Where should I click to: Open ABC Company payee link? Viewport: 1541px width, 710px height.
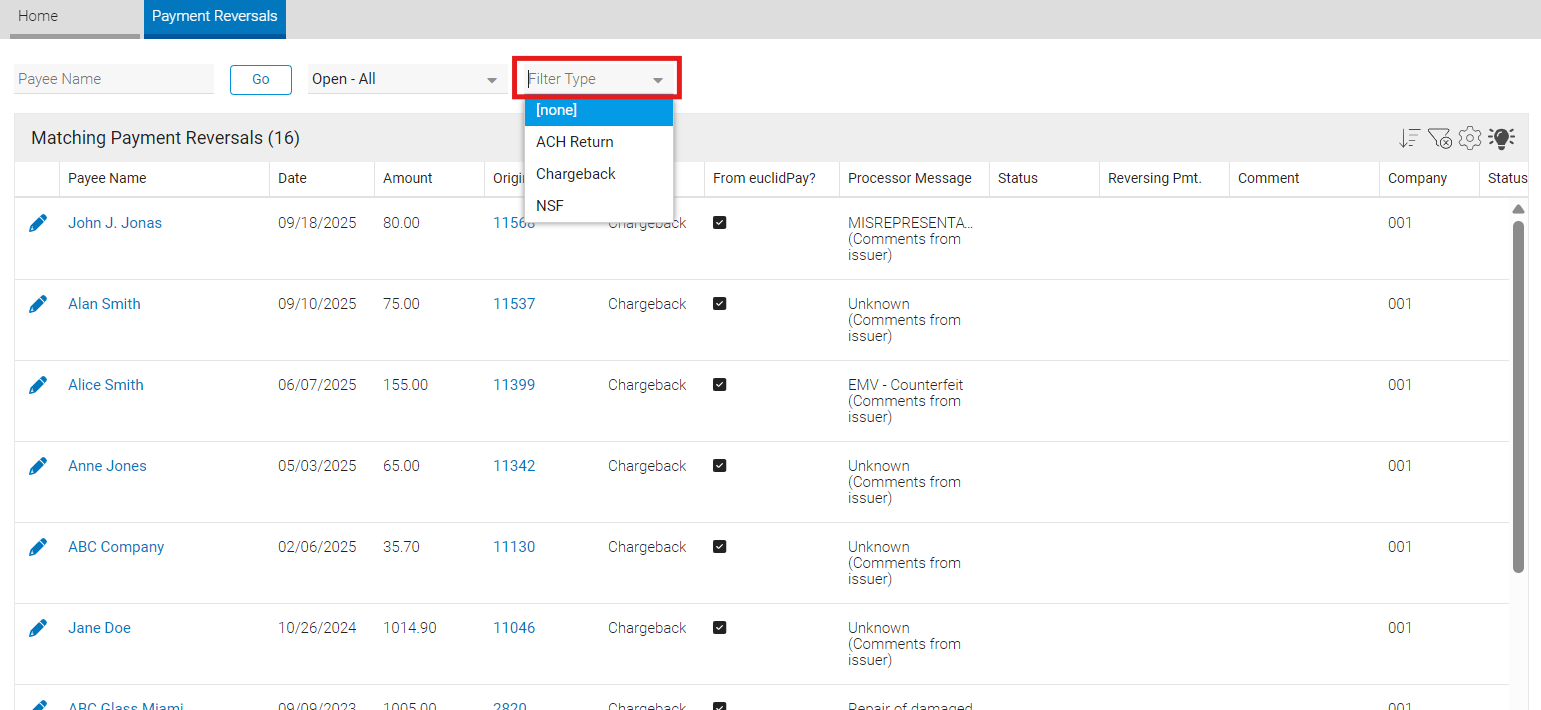tap(116, 547)
